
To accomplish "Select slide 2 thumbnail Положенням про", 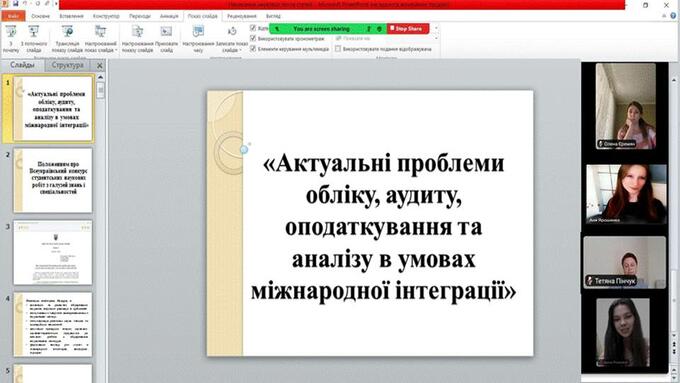I will [x=53, y=180].
